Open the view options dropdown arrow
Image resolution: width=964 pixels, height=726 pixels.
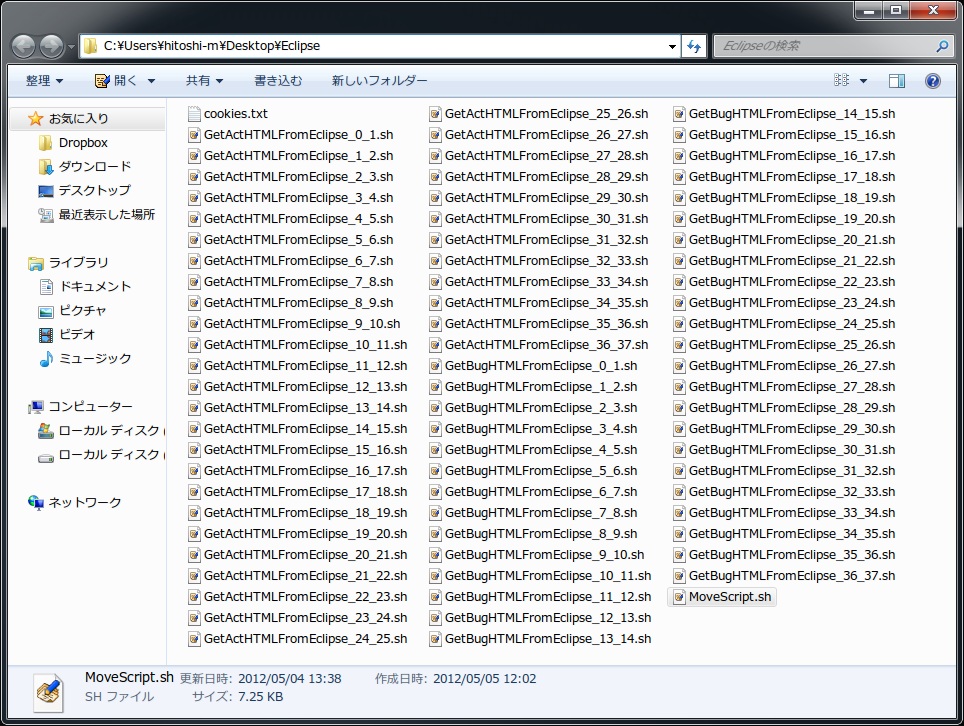pos(863,81)
